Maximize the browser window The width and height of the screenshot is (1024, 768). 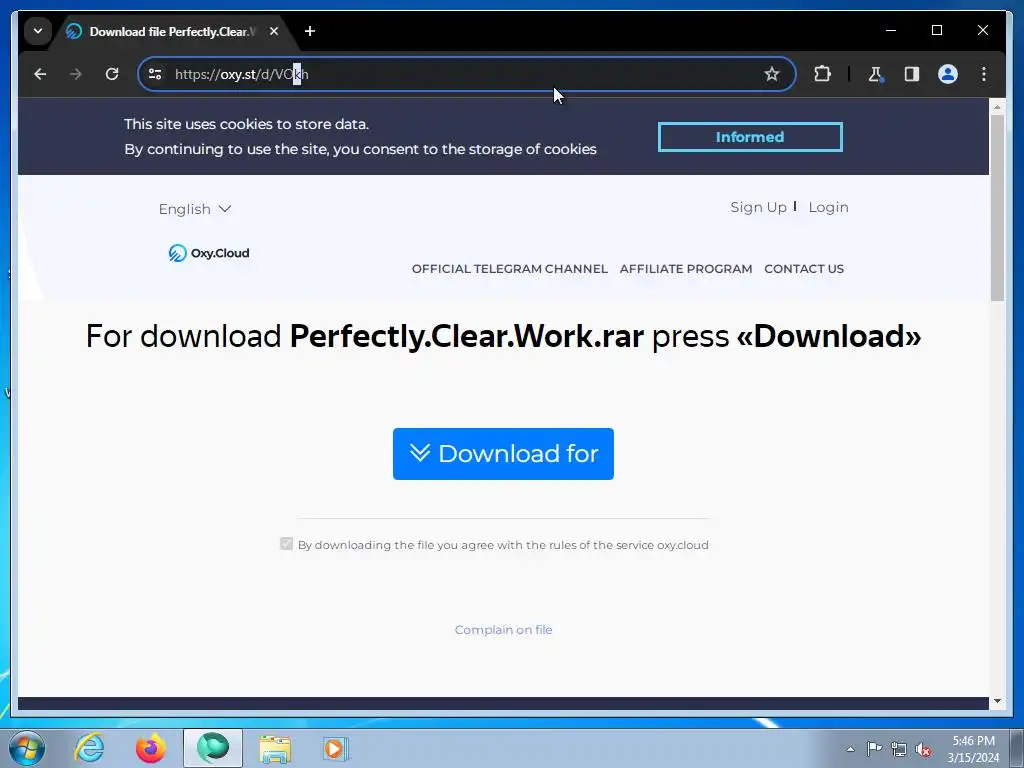point(936,31)
